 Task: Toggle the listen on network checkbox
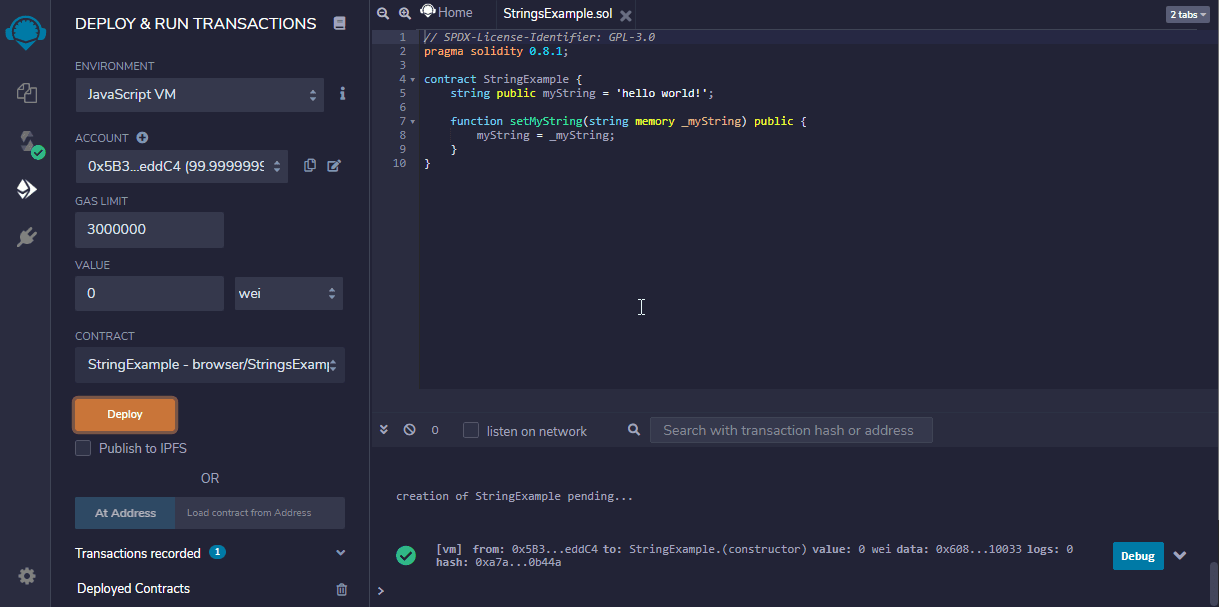[x=471, y=430]
